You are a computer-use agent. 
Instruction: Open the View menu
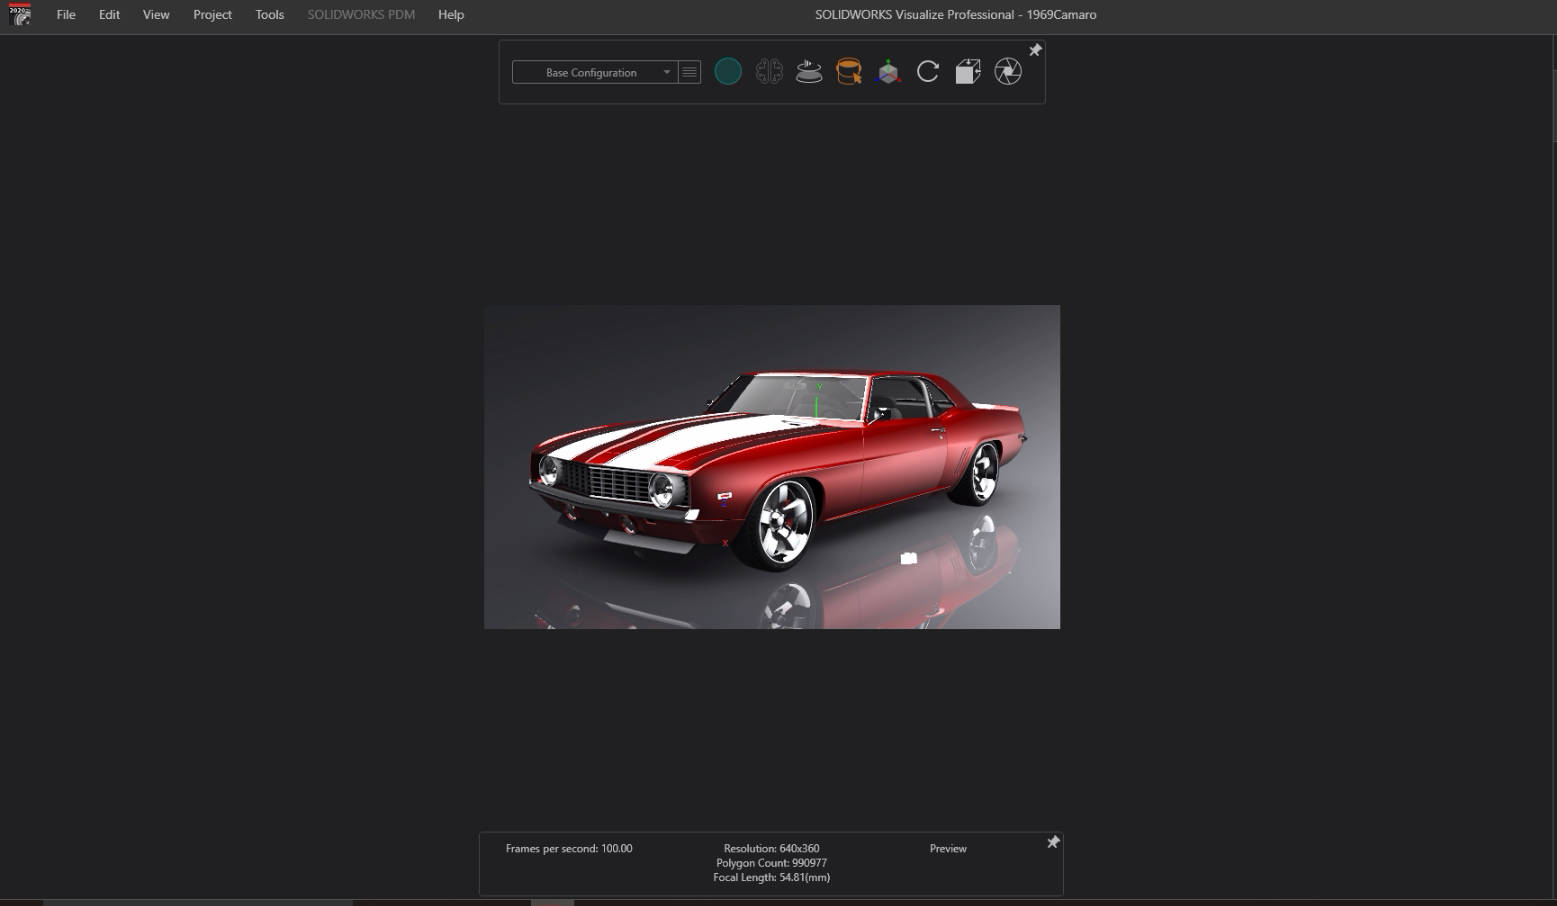tap(156, 15)
